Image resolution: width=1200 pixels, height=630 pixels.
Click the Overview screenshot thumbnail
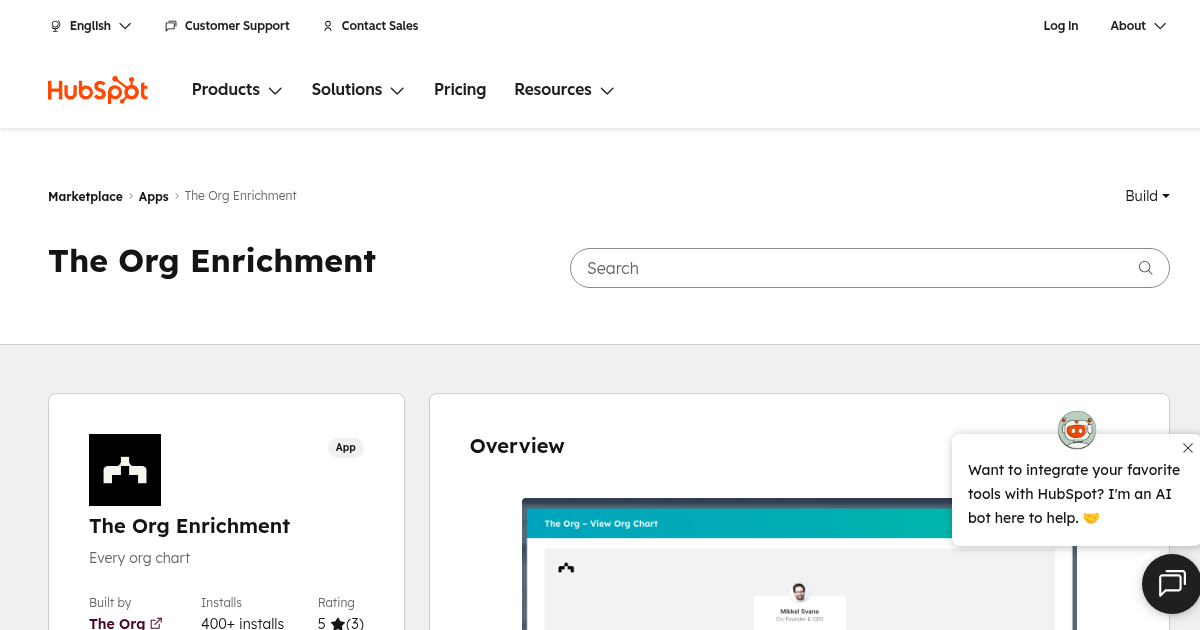coord(799,564)
